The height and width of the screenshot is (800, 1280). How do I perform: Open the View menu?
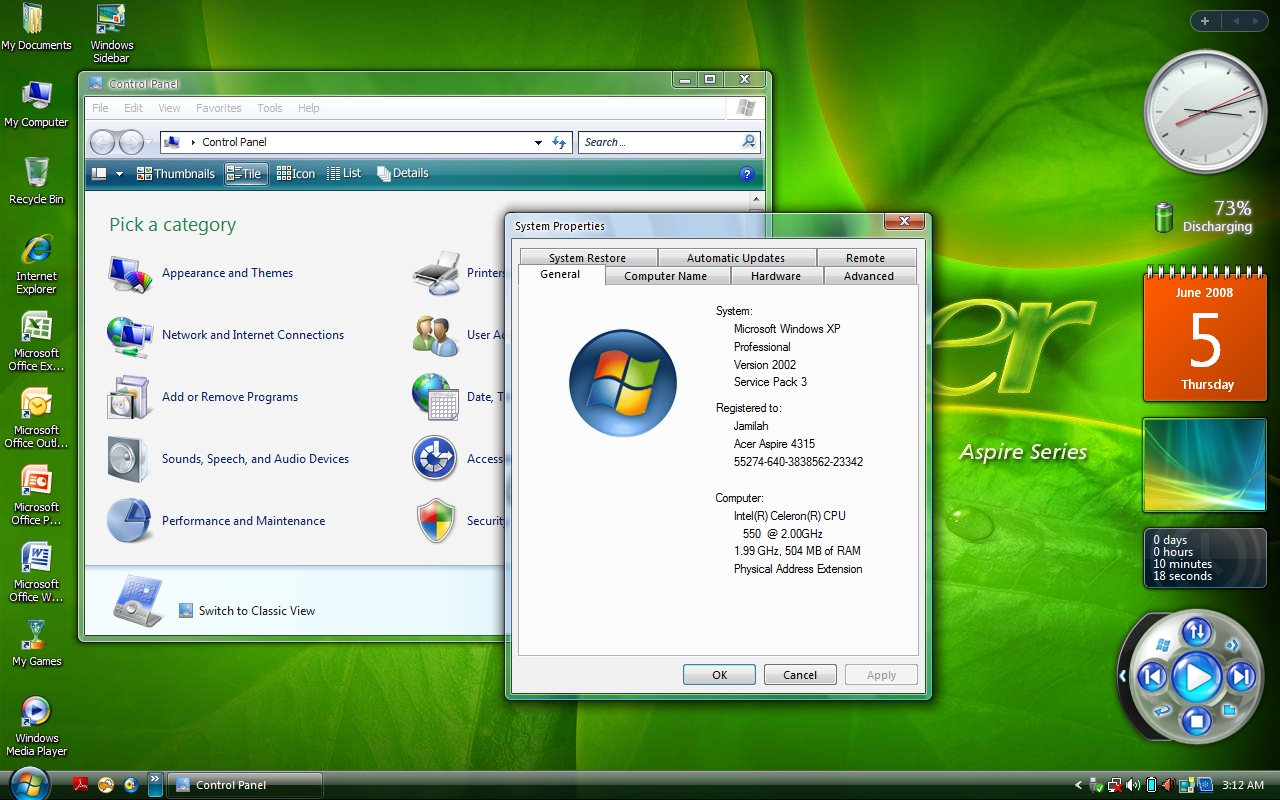169,108
